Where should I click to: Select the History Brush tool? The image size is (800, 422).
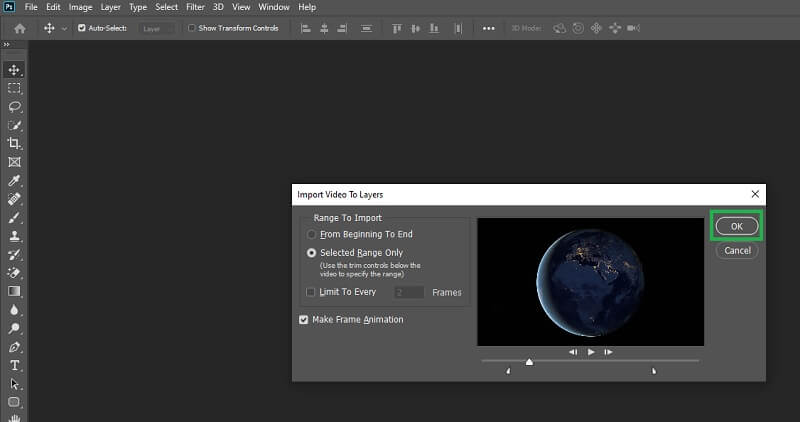[x=14, y=255]
